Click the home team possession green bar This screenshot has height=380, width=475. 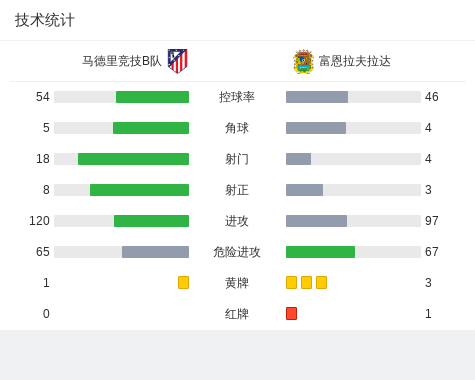click(x=152, y=97)
